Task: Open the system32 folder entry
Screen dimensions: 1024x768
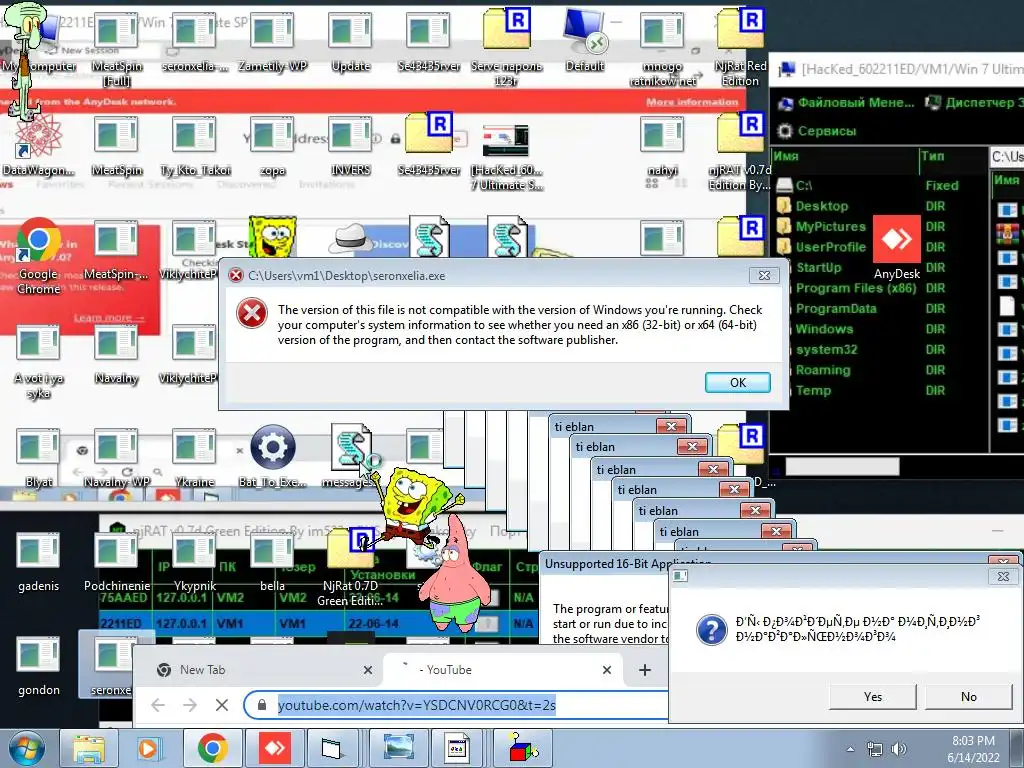Action: [826, 349]
